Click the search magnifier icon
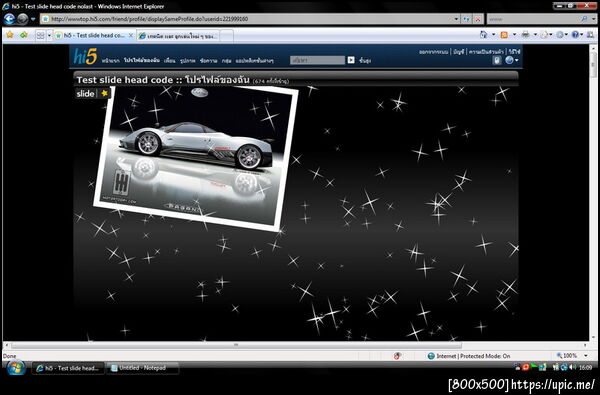 click(584, 19)
